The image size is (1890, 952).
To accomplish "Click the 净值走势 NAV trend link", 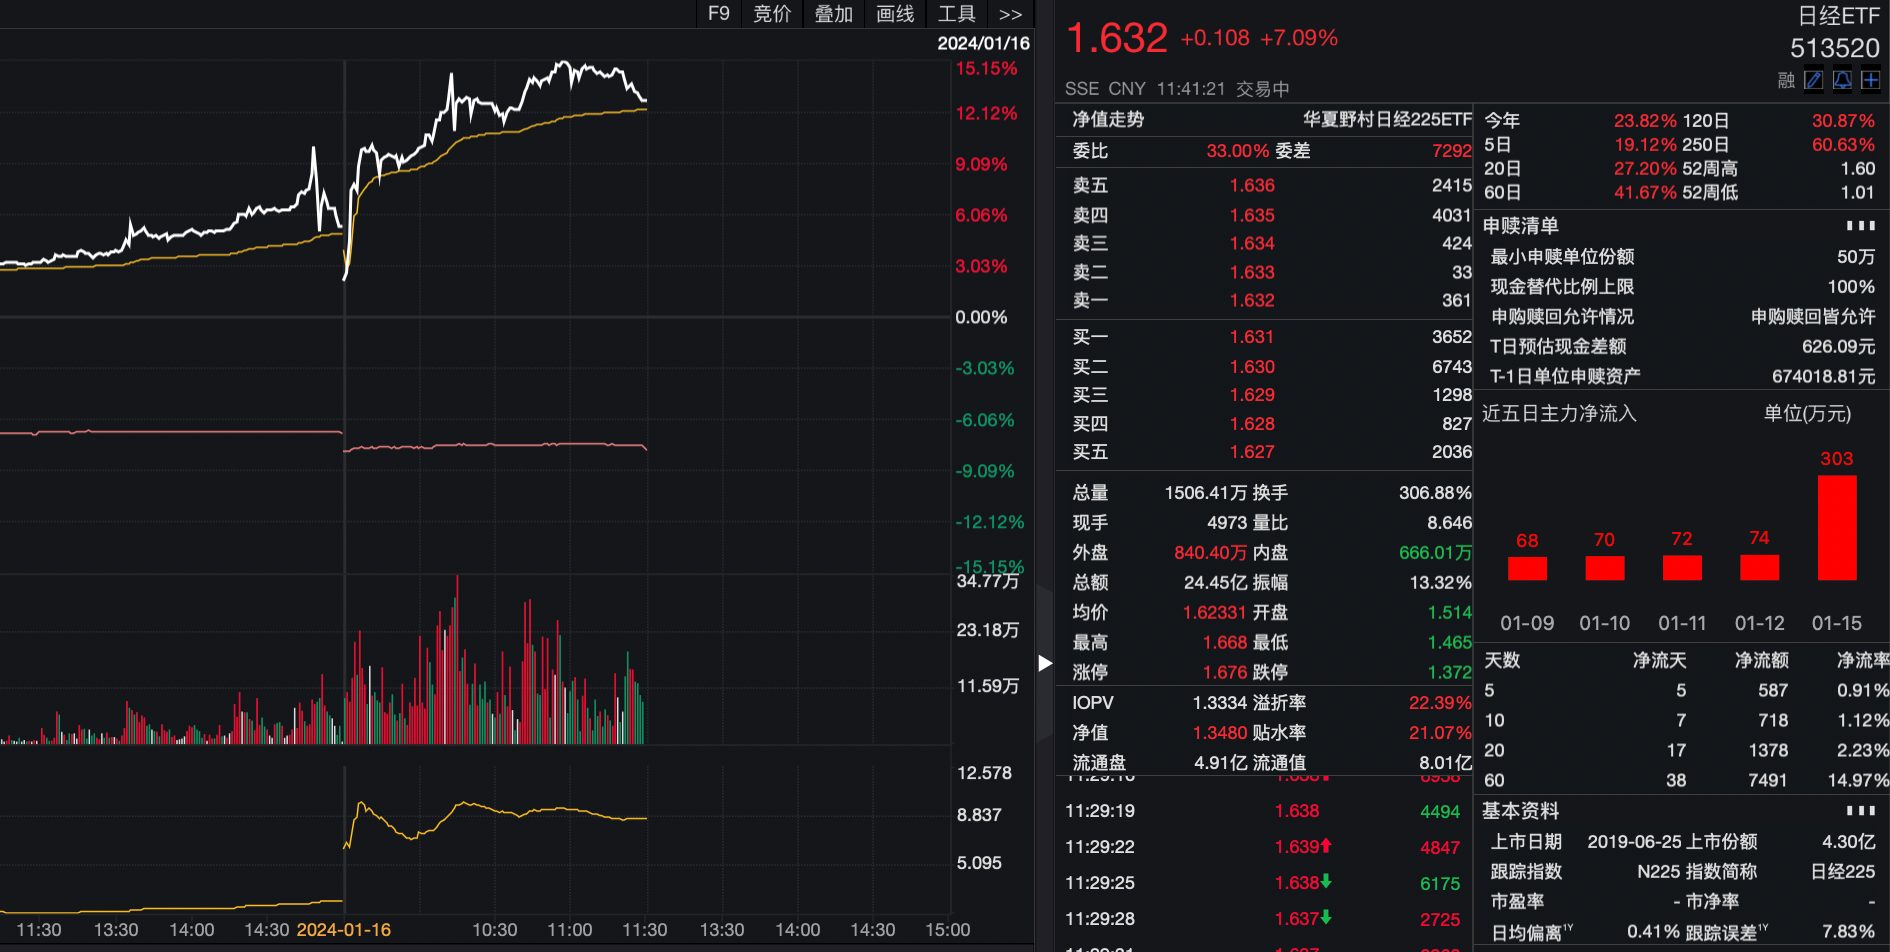I will click(x=1108, y=120).
